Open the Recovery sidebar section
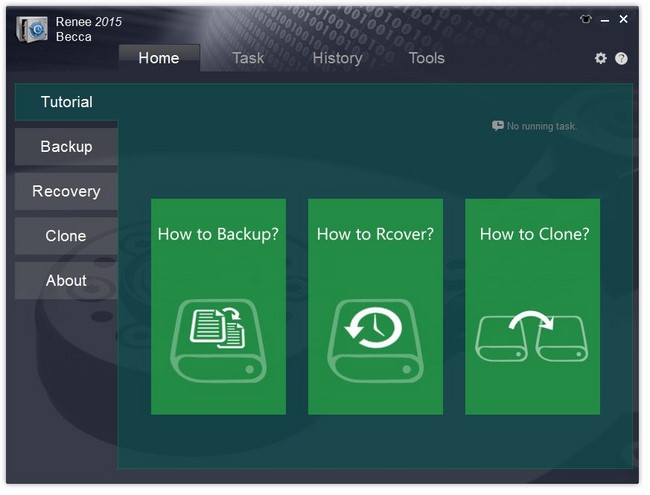The height and width of the screenshot is (495, 650). tap(66, 191)
